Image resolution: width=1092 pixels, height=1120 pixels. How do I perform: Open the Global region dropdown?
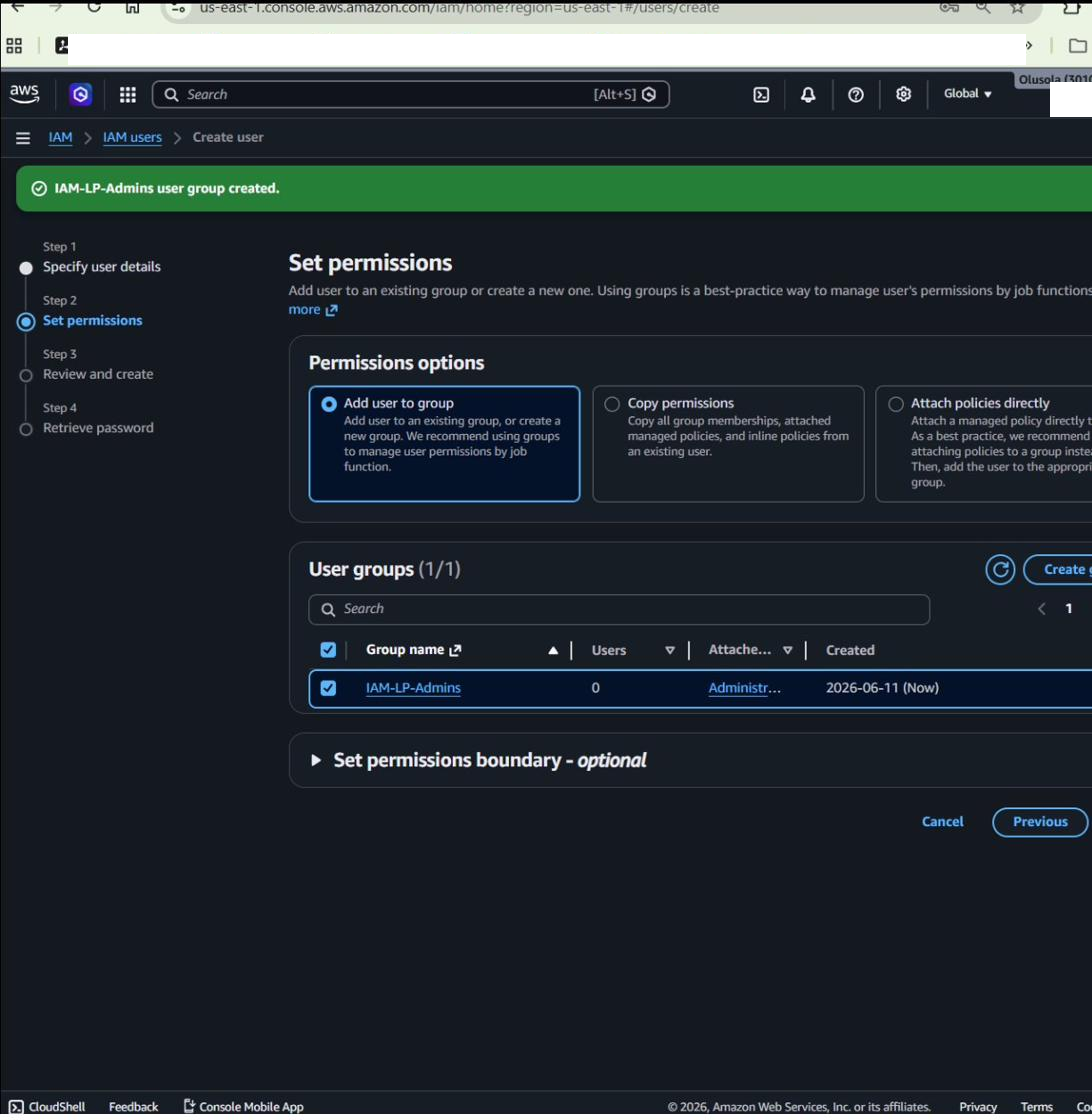[968, 94]
